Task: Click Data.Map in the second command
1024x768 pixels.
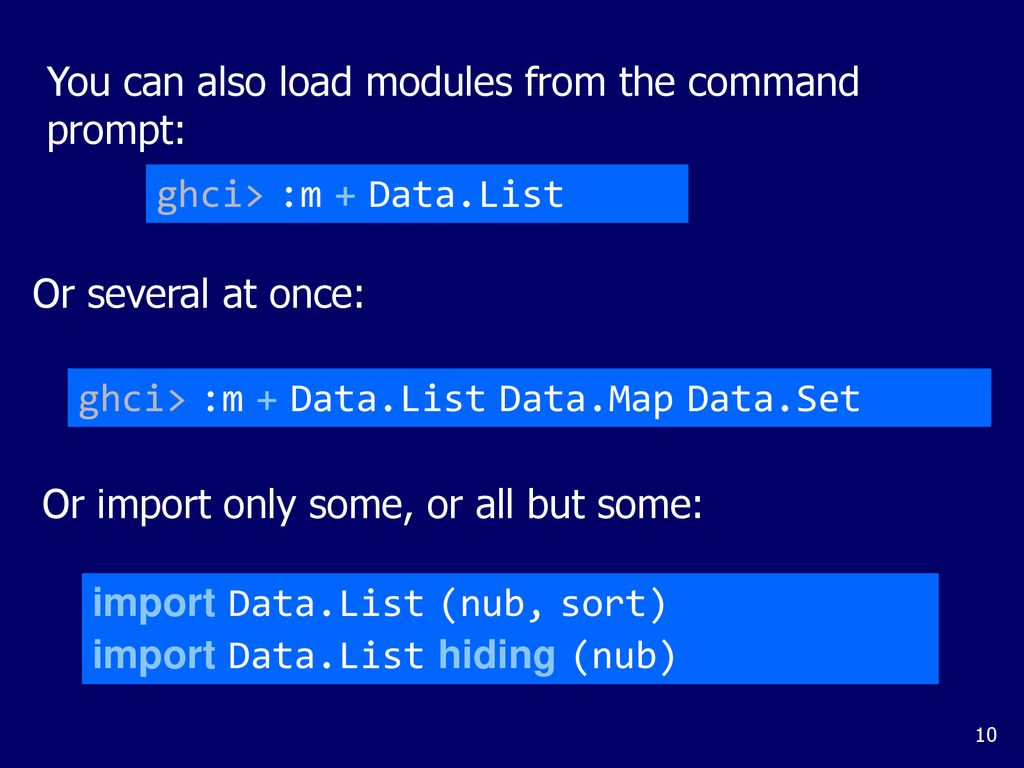Action: pyautogui.click(x=586, y=399)
